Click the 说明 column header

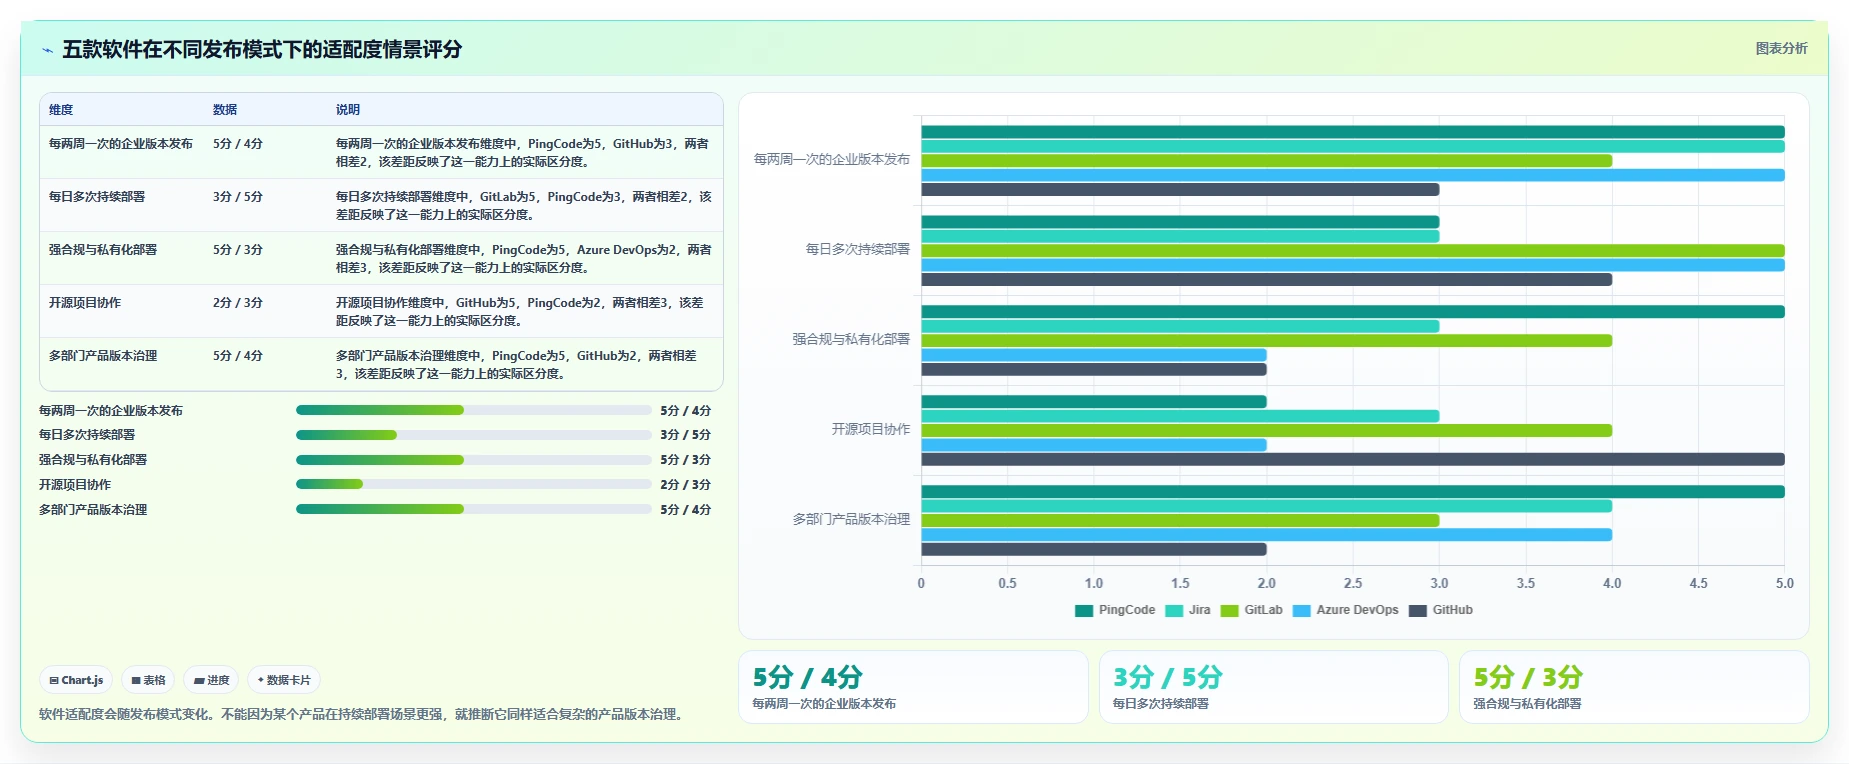tap(348, 110)
